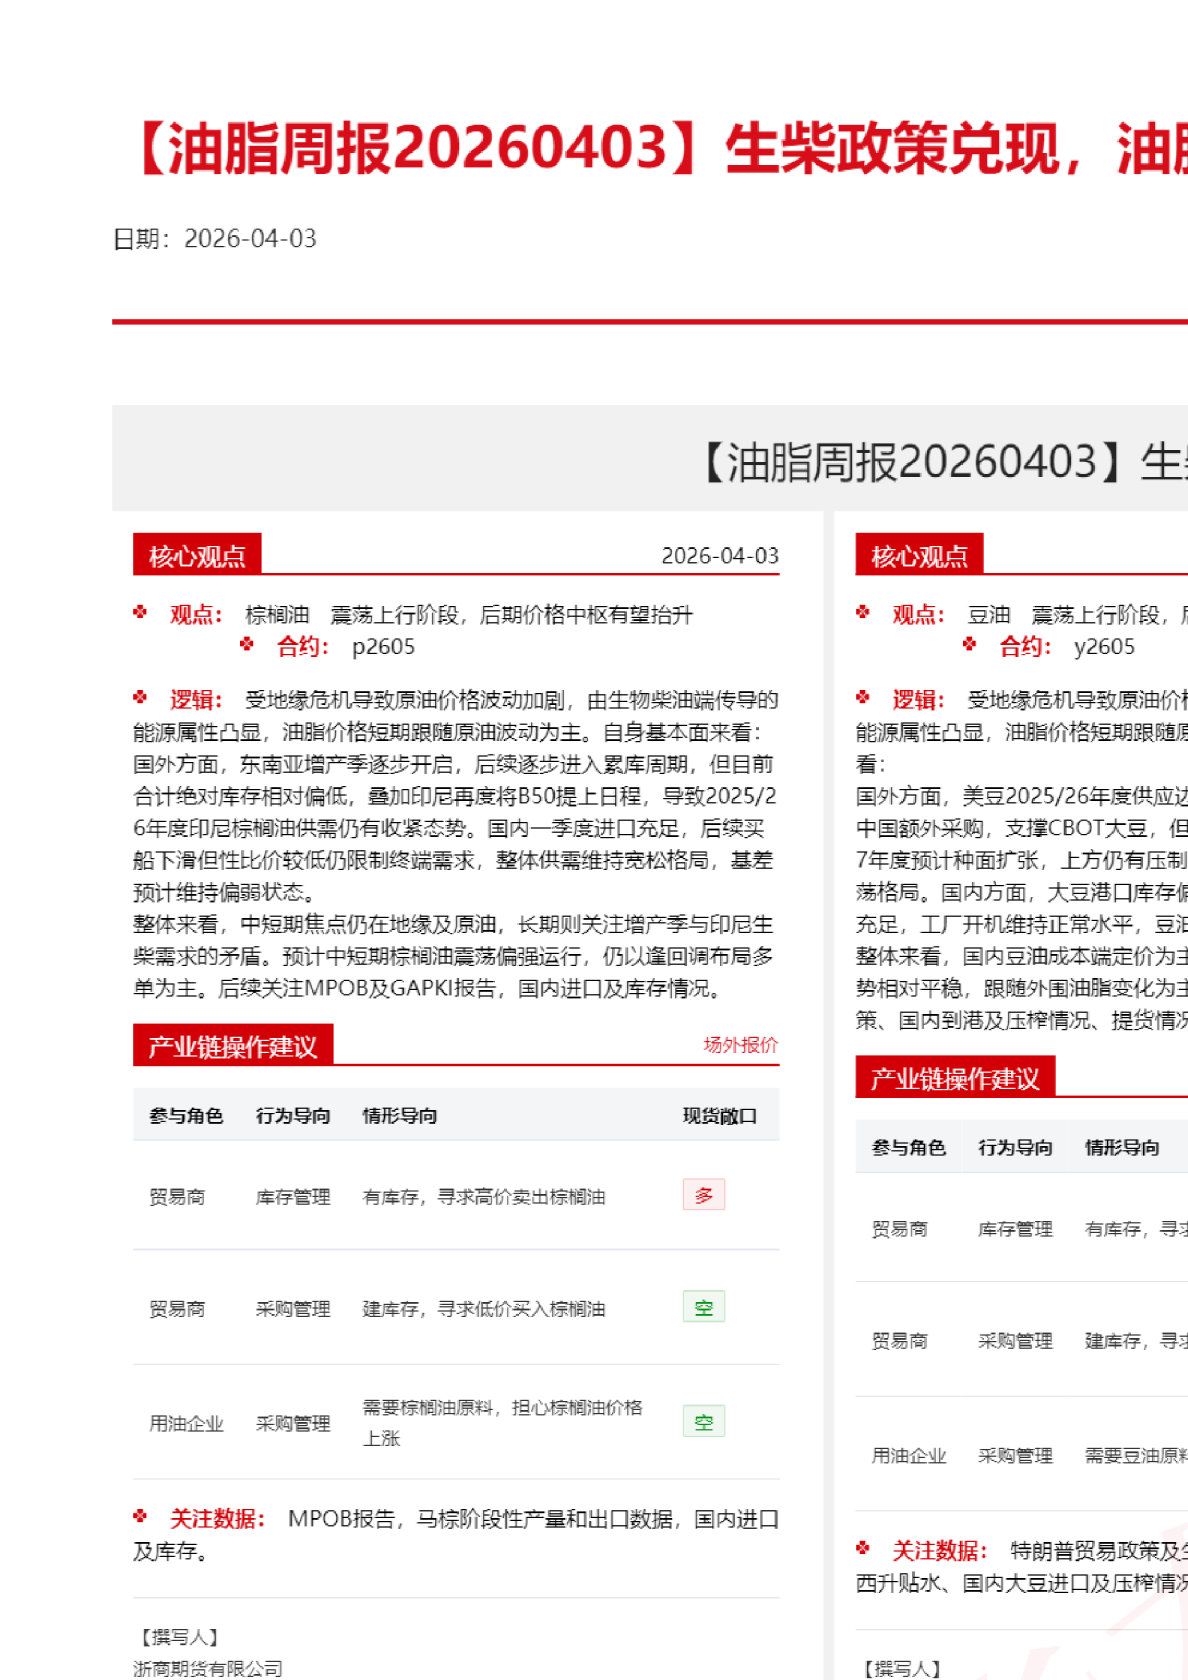Image resolution: width=1188 pixels, height=1680 pixels.
Task: Click the 浙商期货有限公司 author text
Action: [208, 1668]
